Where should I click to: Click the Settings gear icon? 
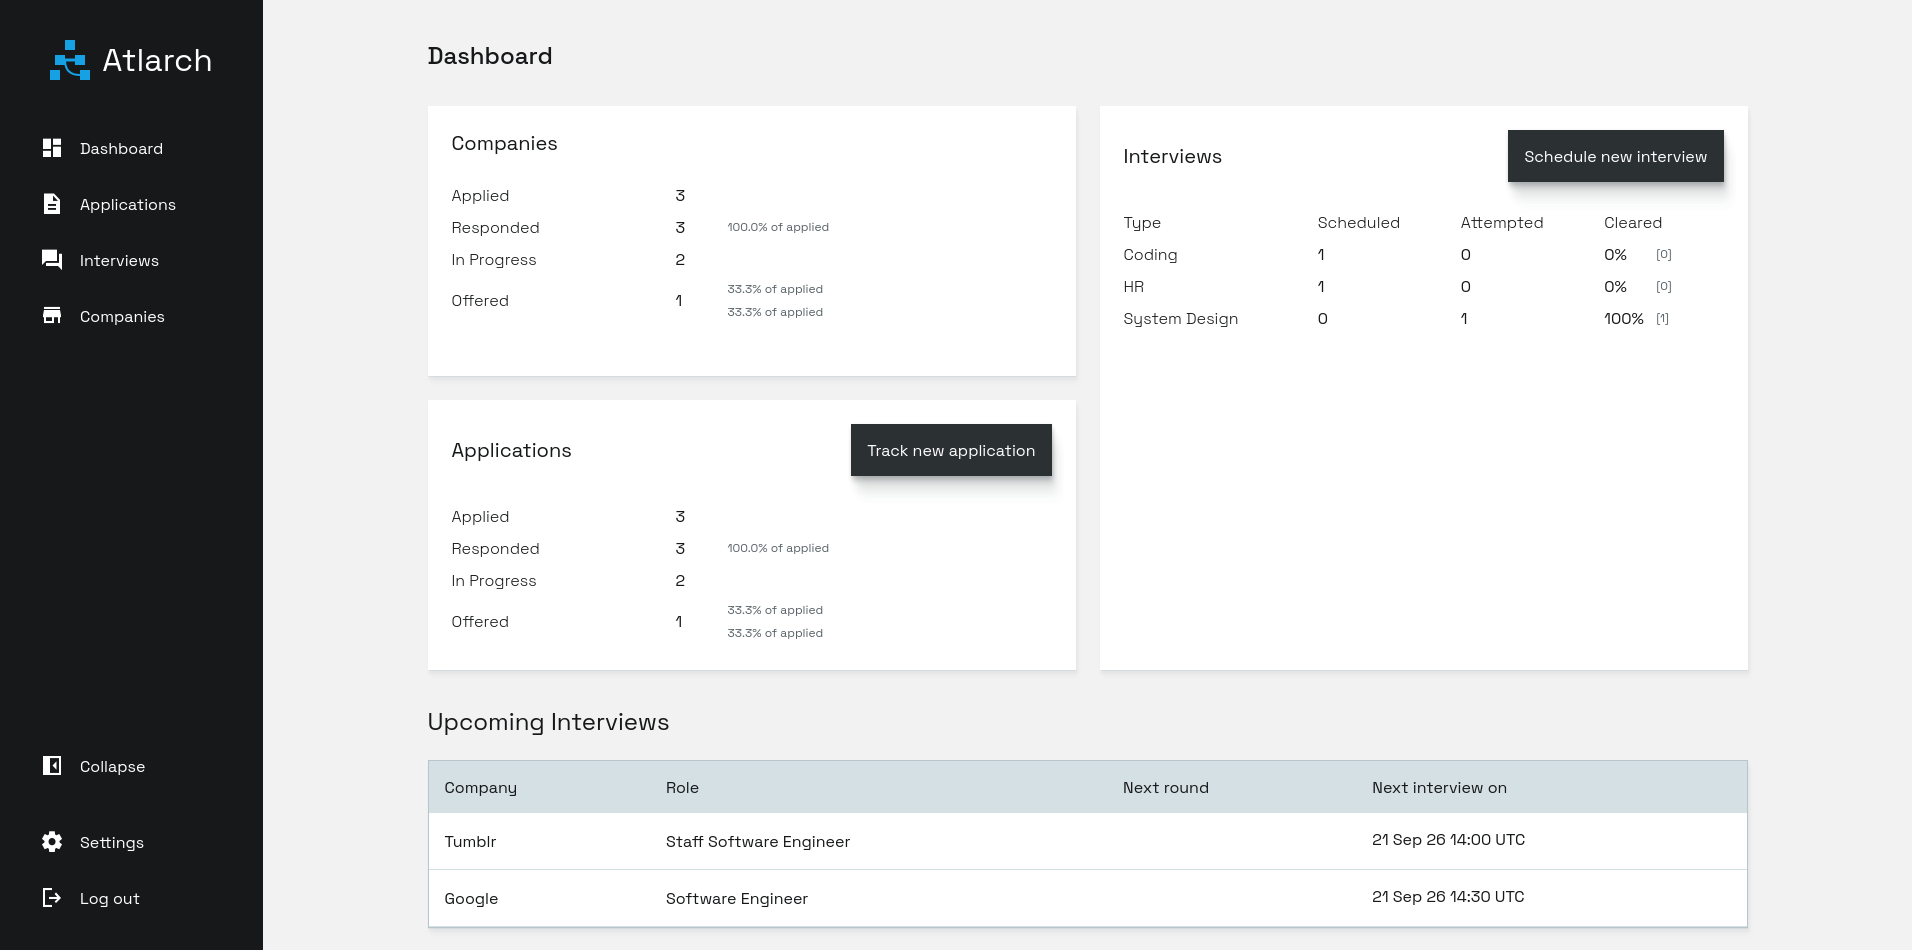(x=52, y=842)
